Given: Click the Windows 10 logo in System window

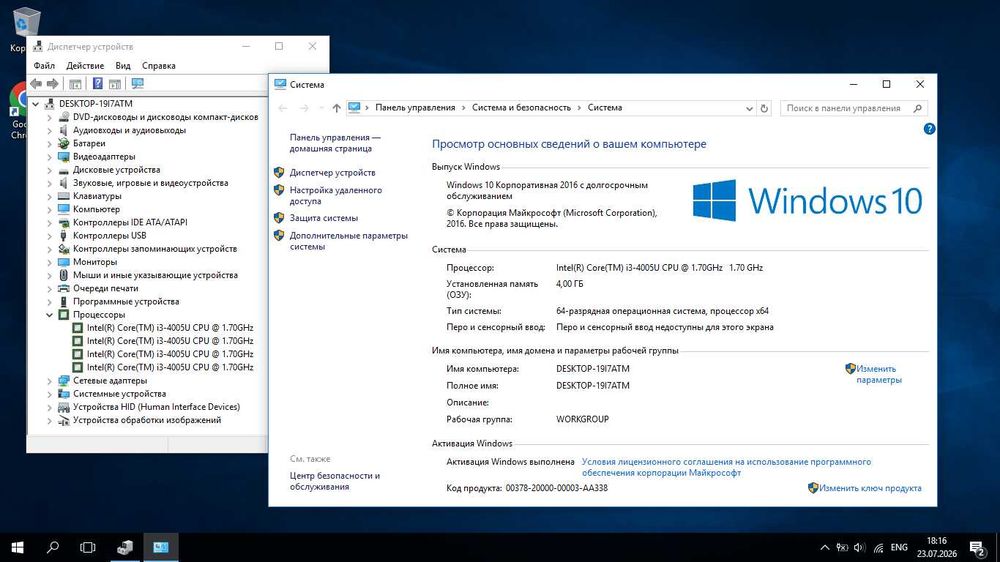Looking at the screenshot, I should click(807, 200).
